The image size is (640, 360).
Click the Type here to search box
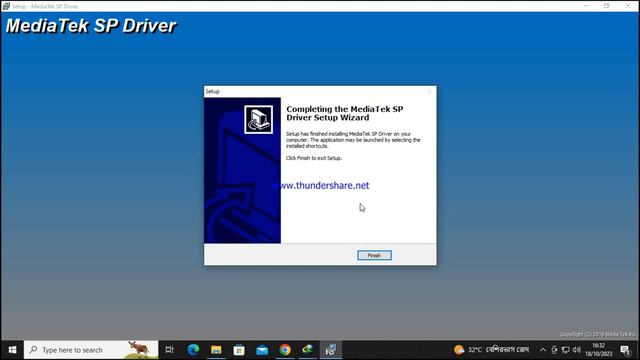tap(91, 350)
